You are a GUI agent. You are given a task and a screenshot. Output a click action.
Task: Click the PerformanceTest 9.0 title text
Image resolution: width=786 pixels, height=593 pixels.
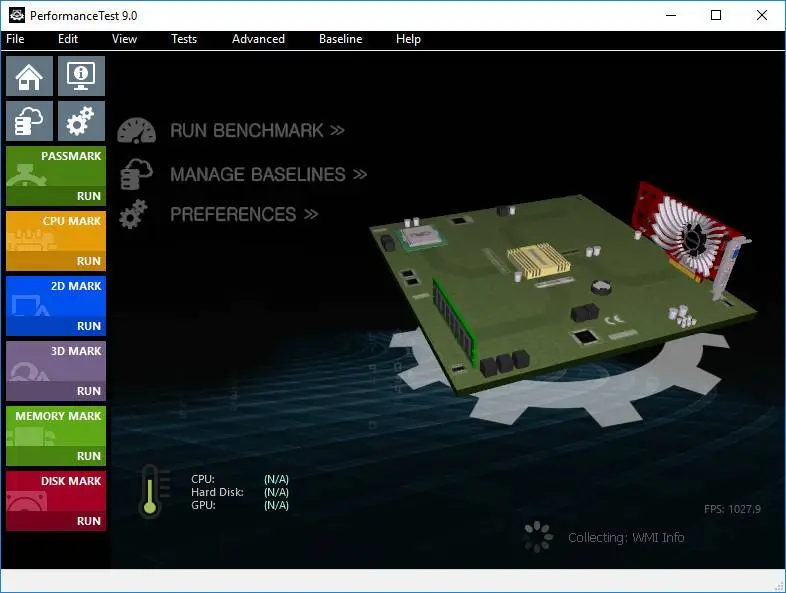(x=84, y=16)
